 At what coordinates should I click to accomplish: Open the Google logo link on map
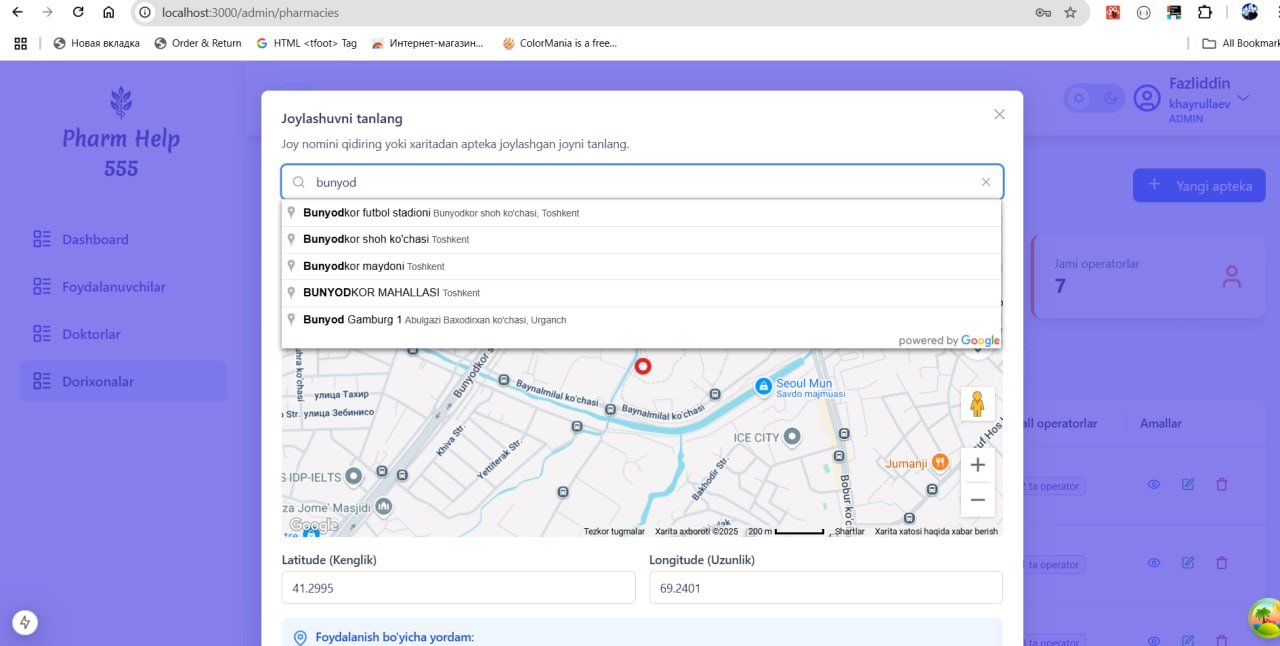coord(314,525)
